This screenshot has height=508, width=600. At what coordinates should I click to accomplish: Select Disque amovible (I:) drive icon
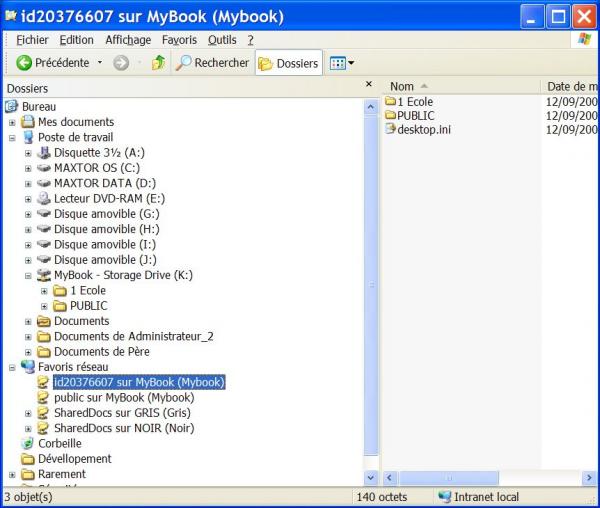[x=44, y=244]
